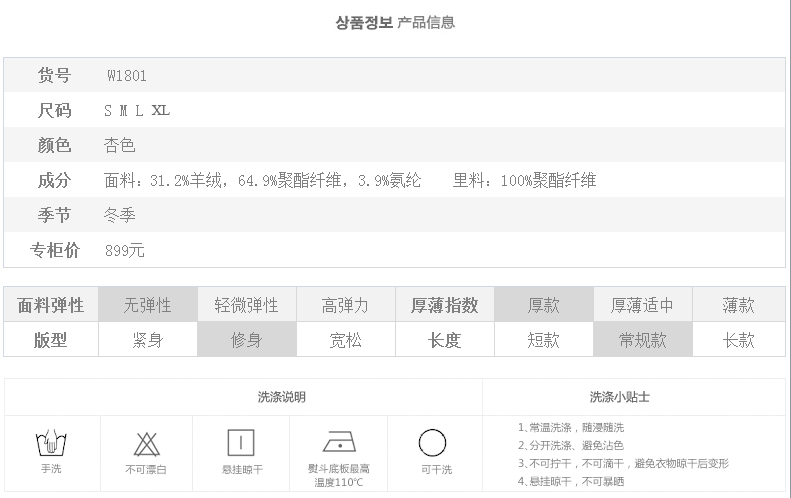Click tip 1 常温洗涤，随浸随洗

point(571,427)
